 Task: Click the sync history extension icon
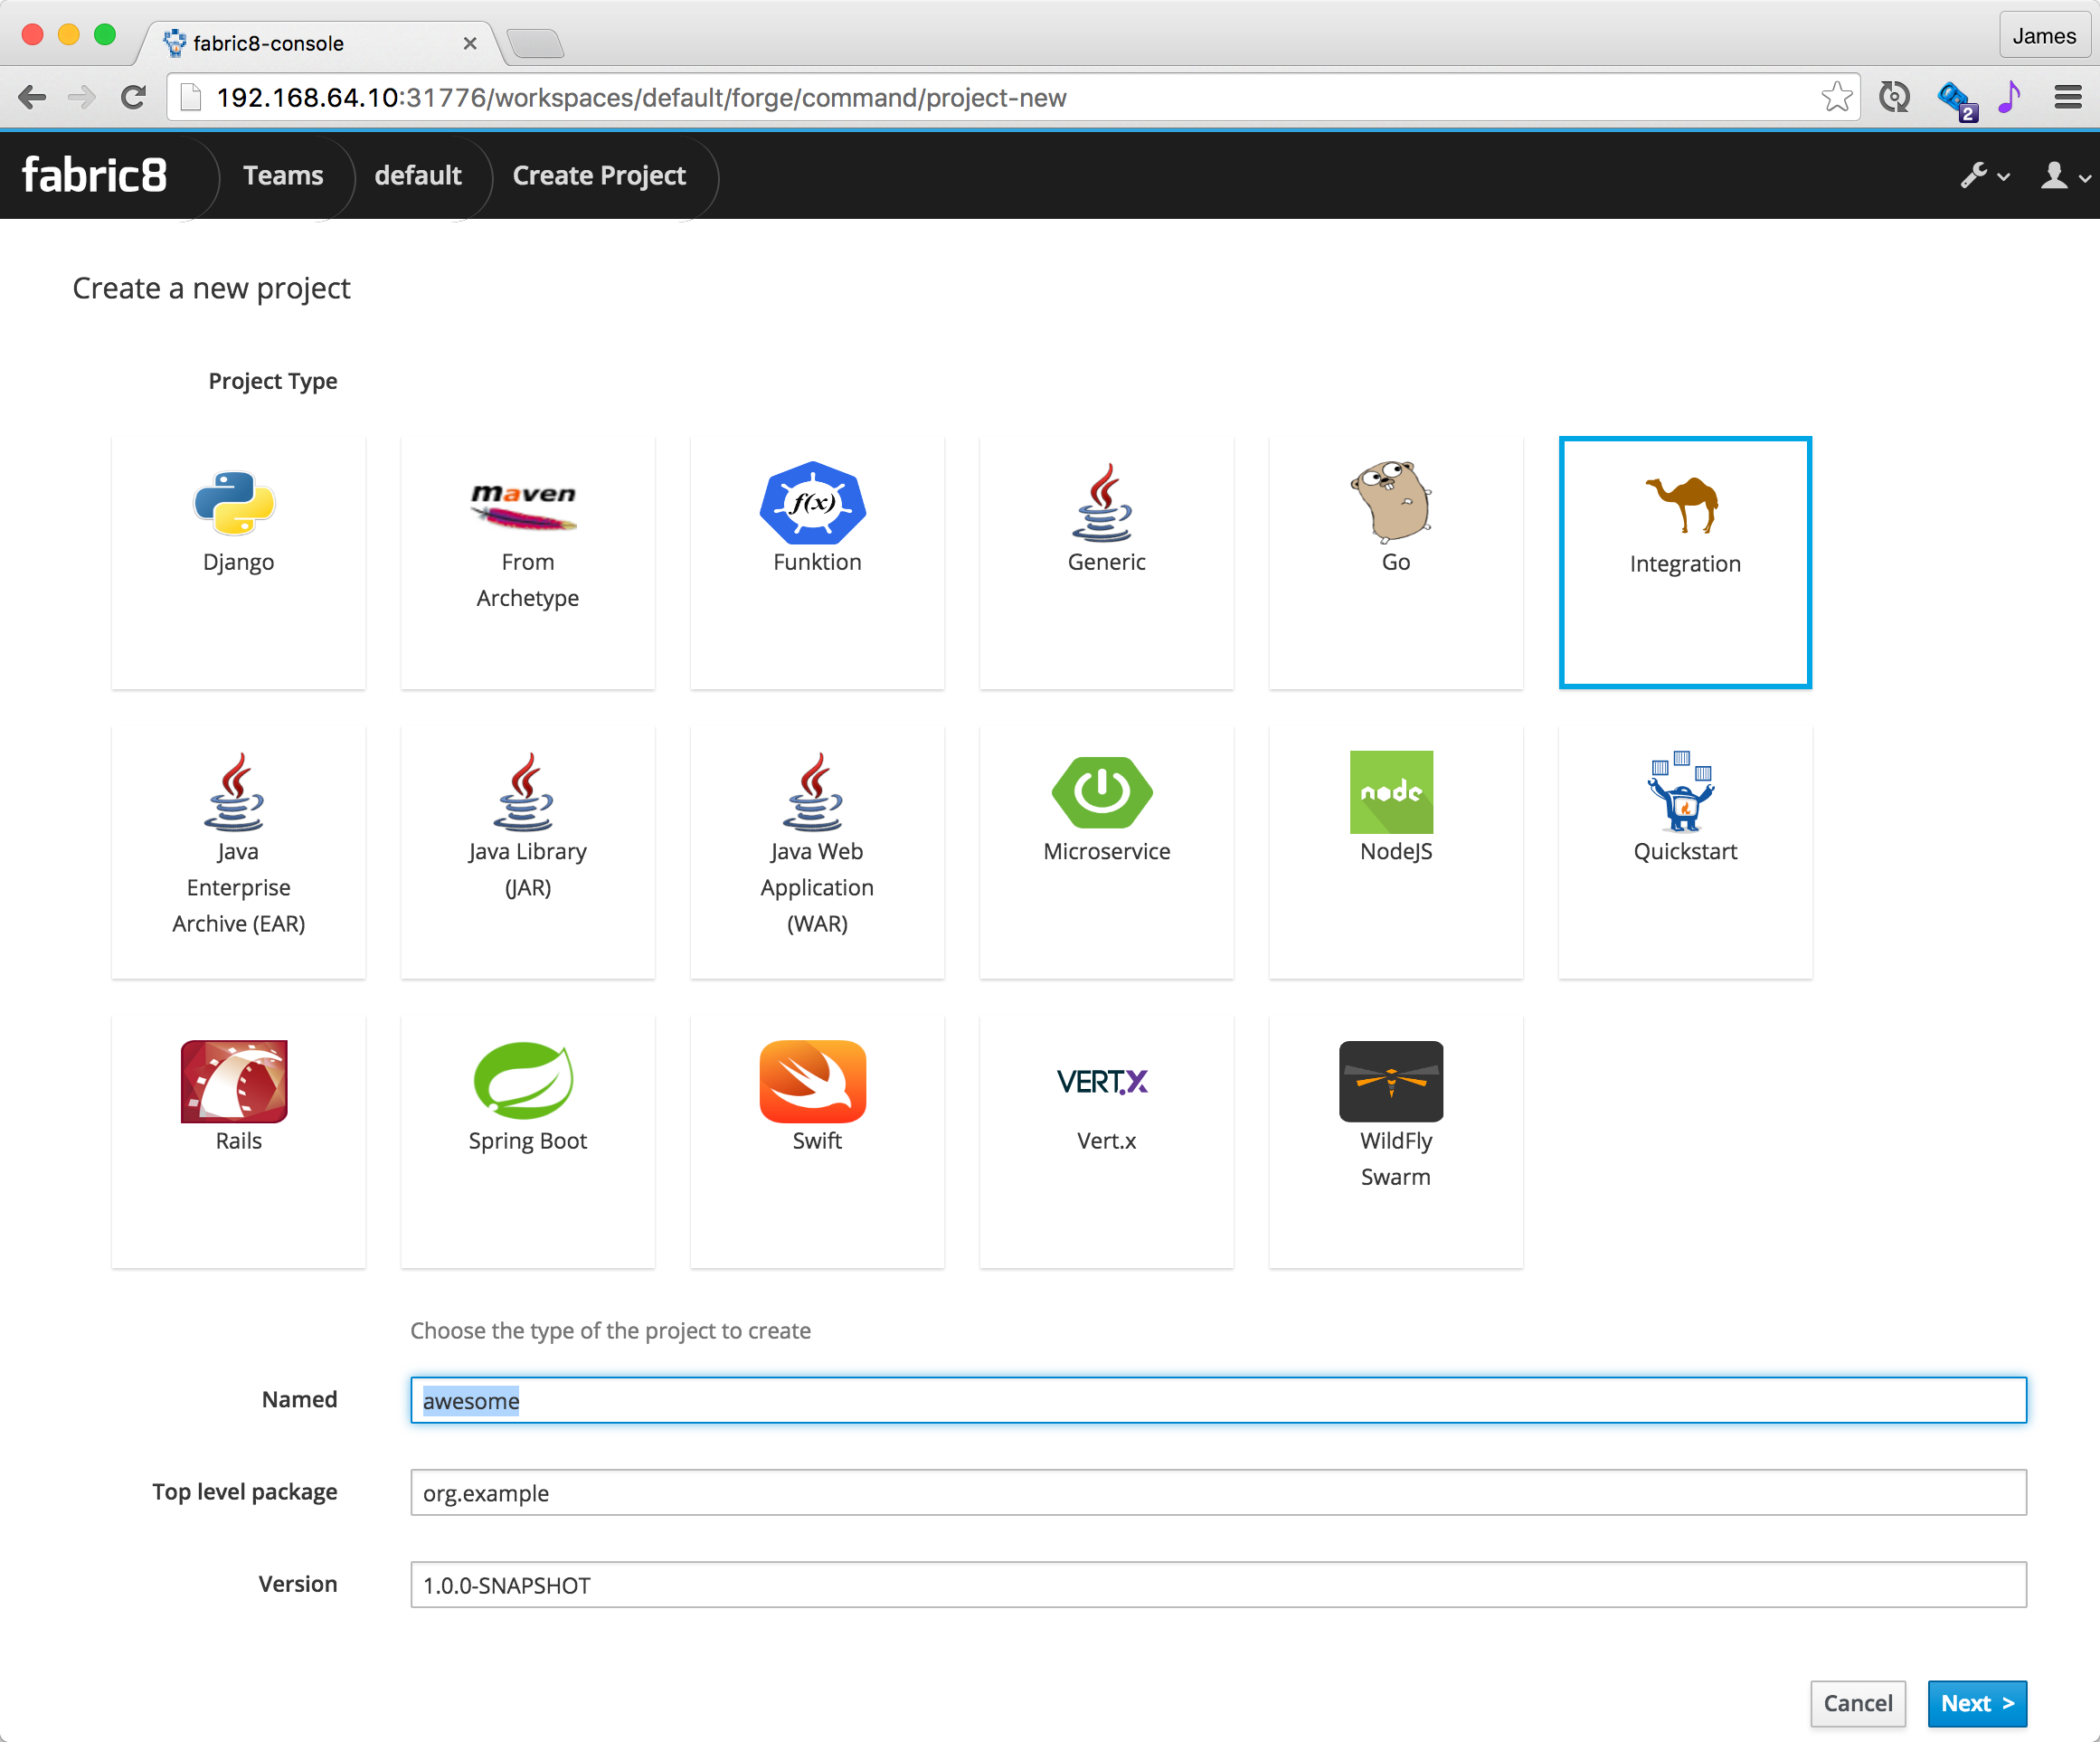[x=1894, y=97]
